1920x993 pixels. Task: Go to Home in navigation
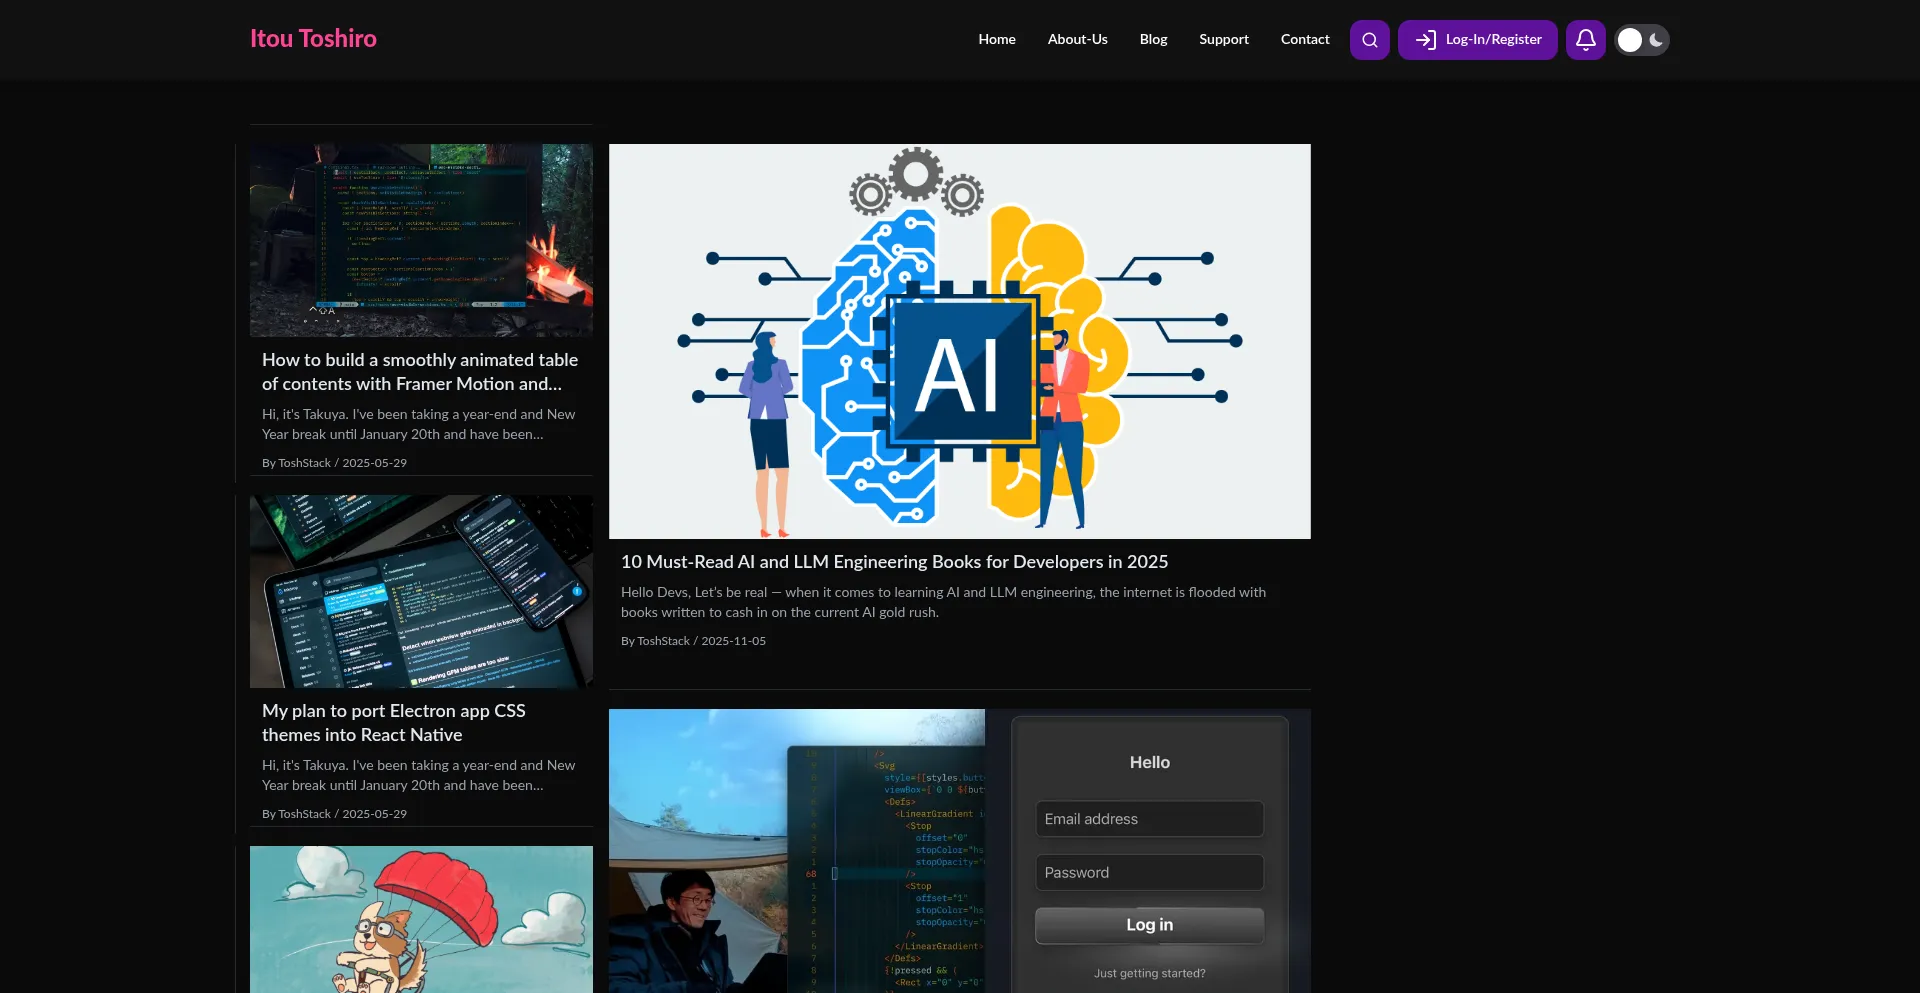click(x=996, y=40)
